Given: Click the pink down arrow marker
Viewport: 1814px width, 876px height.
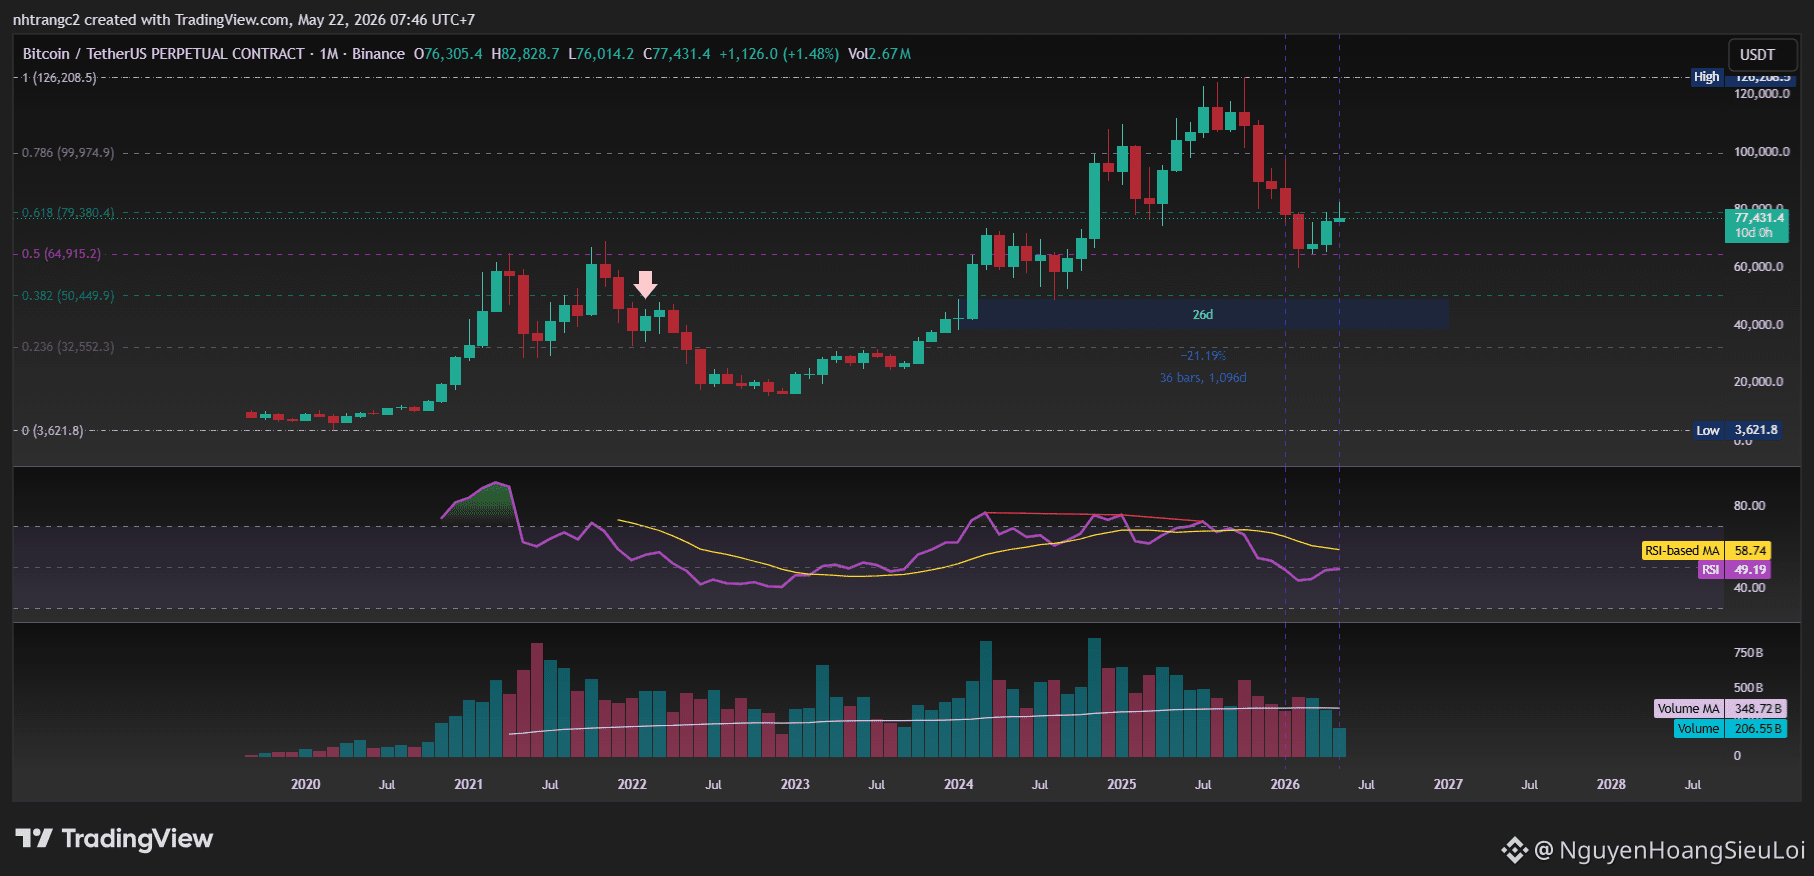Looking at the screenshot, I should tap(646, 284).
